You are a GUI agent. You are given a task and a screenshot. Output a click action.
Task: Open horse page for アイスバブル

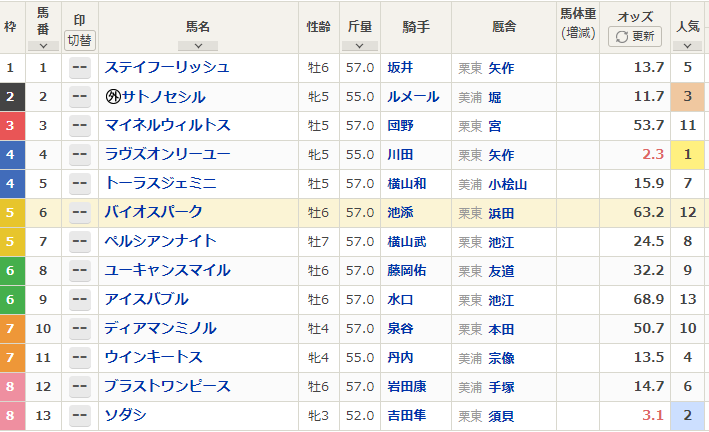click(x=146, y=299)
